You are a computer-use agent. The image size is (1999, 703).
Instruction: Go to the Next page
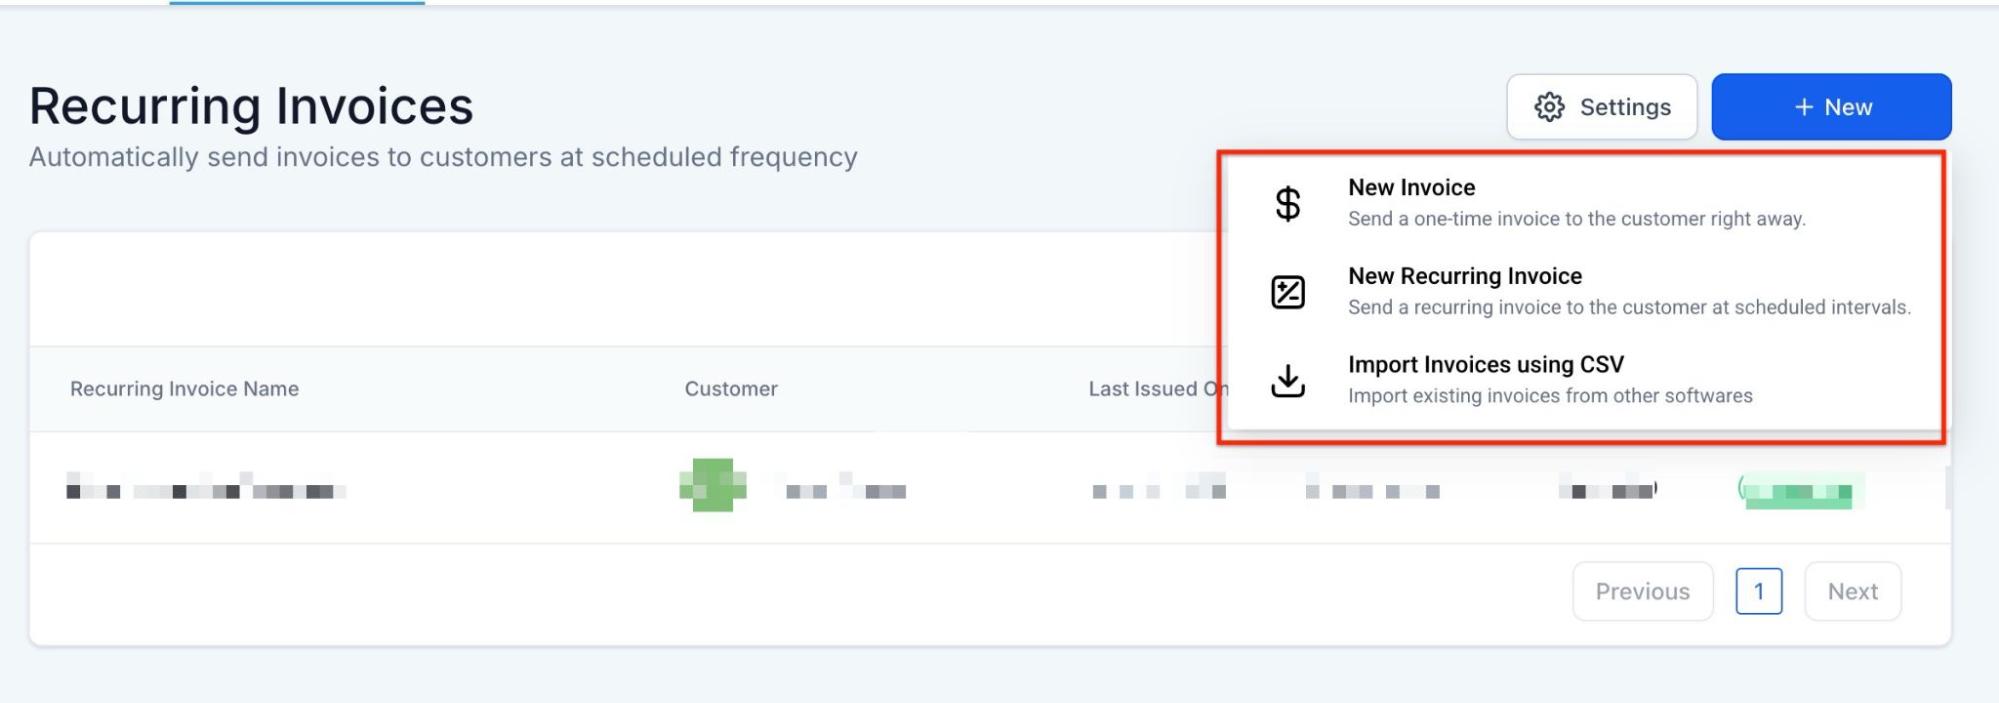(1852, 592)
